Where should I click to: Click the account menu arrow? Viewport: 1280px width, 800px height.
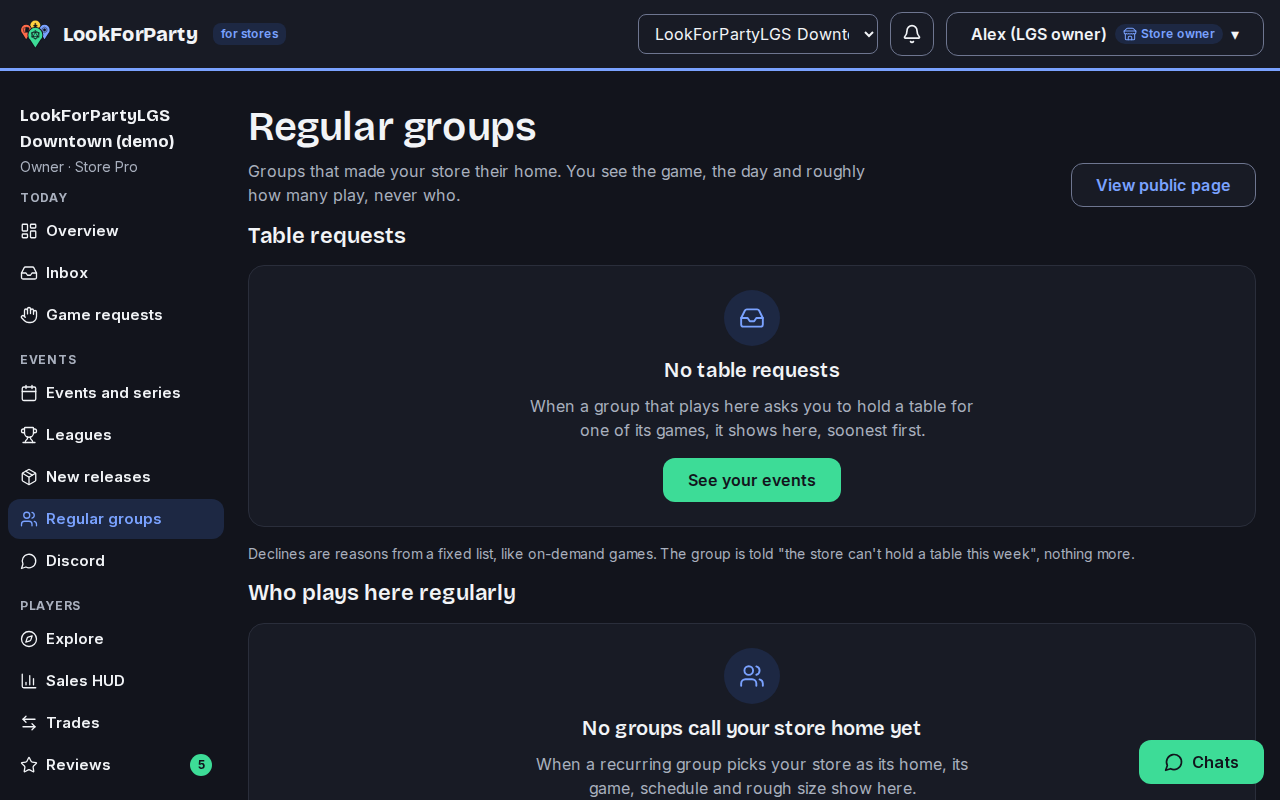coord(1235,35)
